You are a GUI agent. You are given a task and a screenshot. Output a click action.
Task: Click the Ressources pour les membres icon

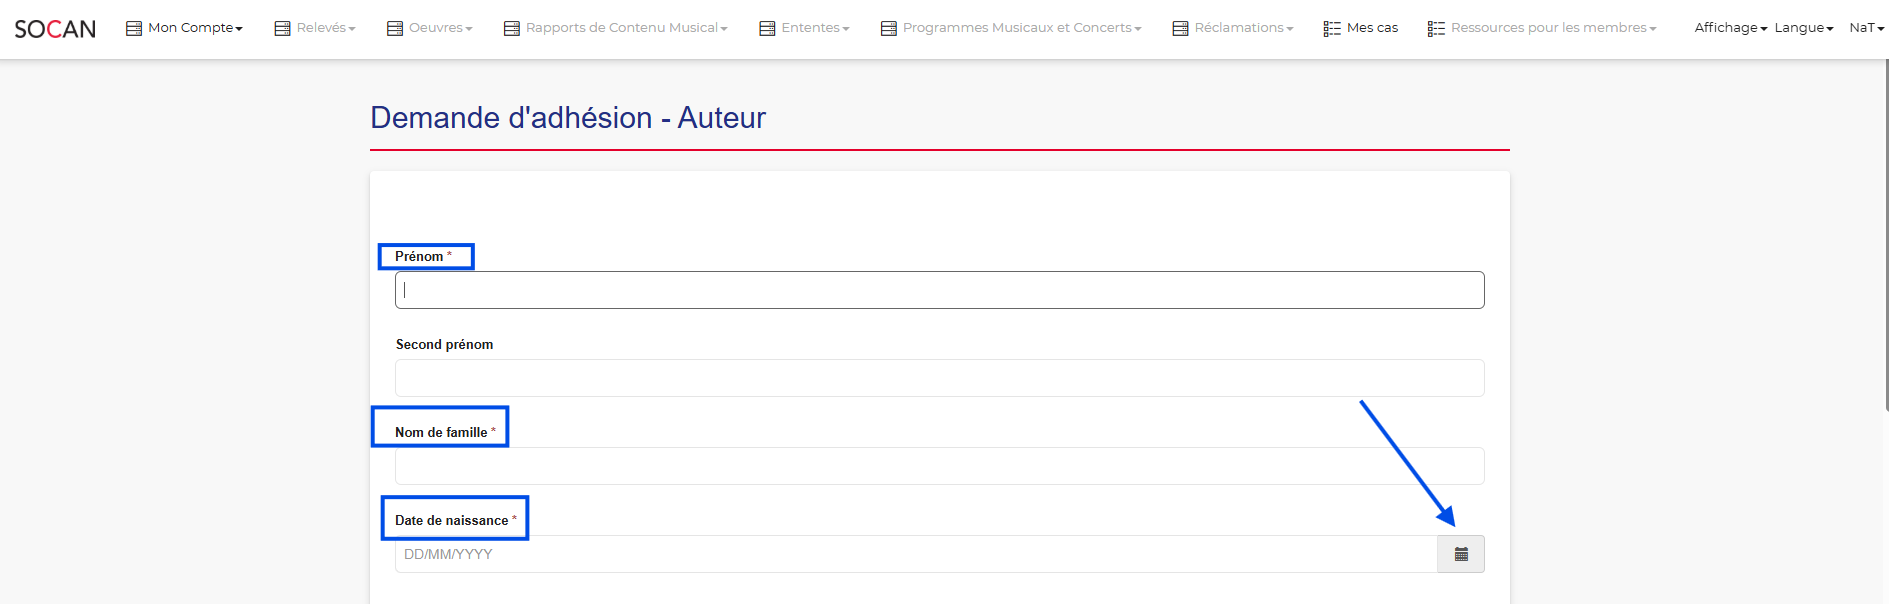click(1436, 28)
